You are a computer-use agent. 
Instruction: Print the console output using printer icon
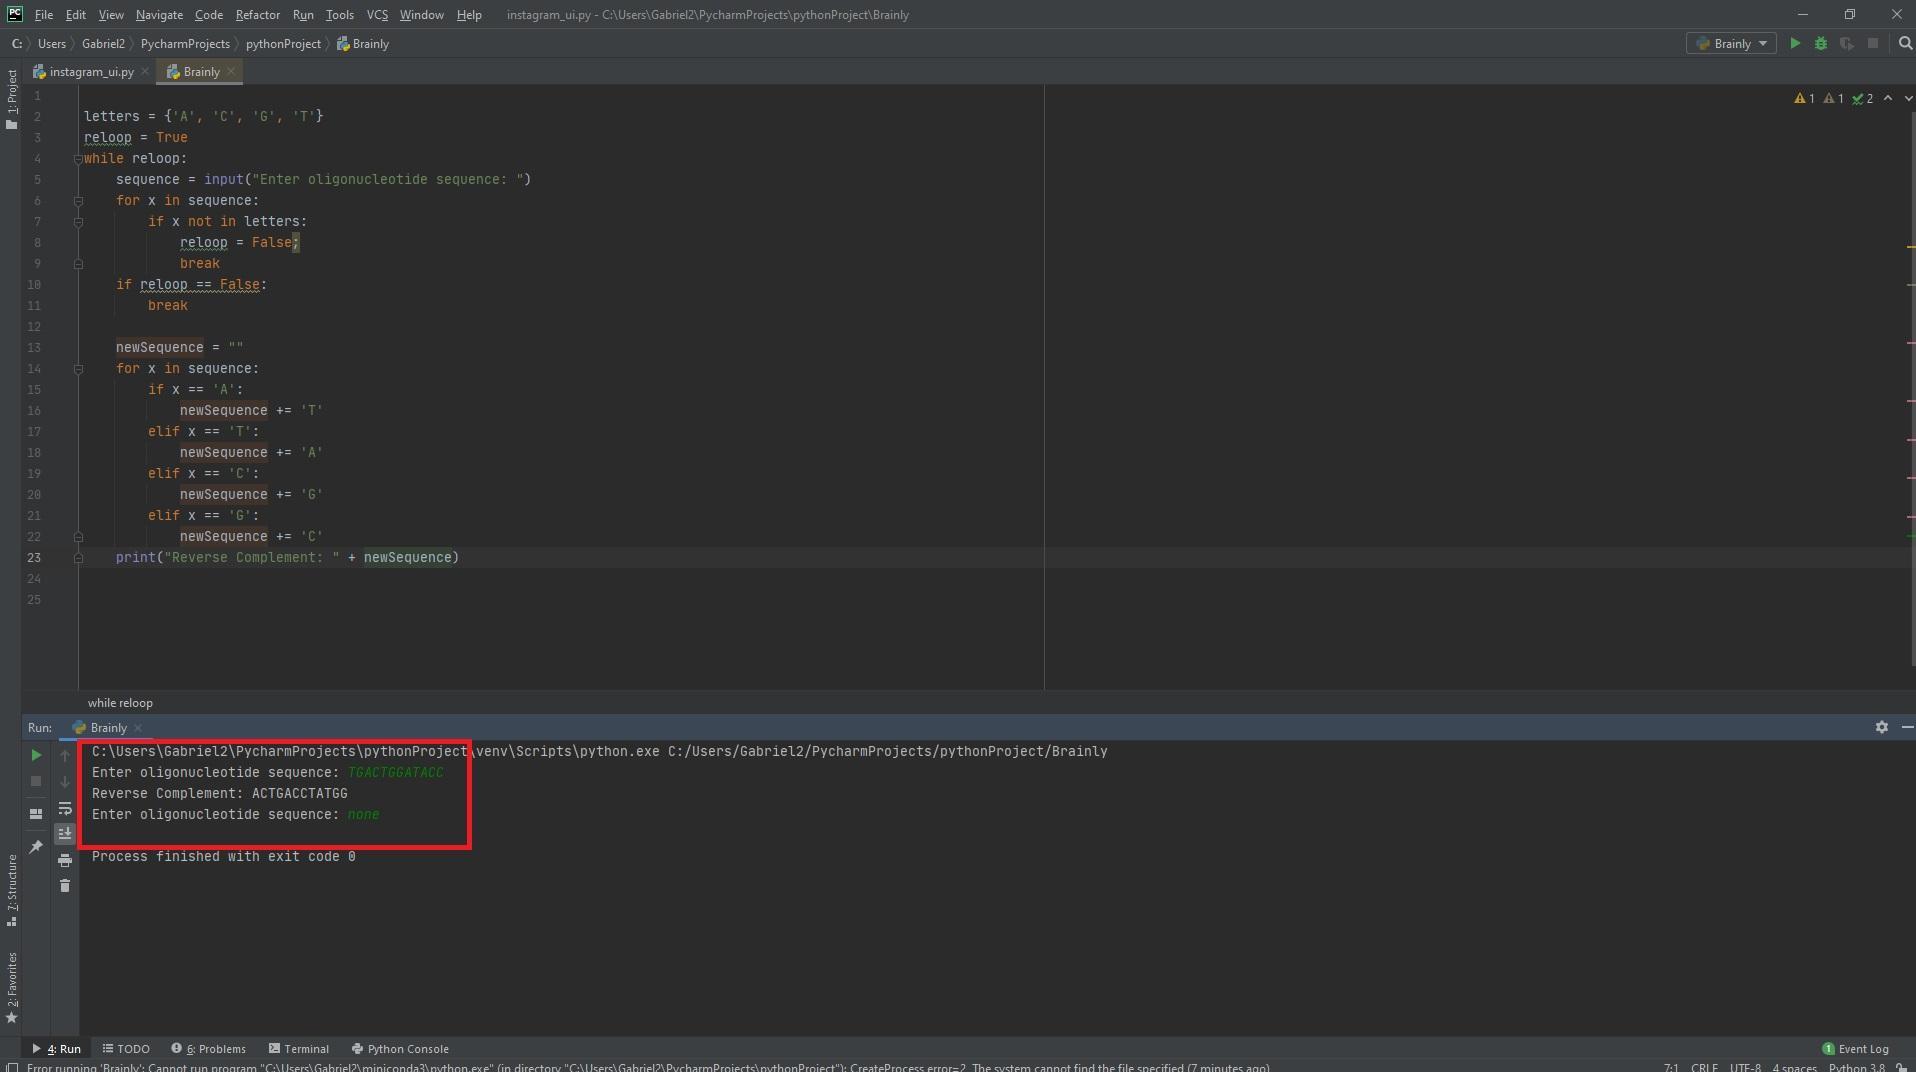(65, 860)
